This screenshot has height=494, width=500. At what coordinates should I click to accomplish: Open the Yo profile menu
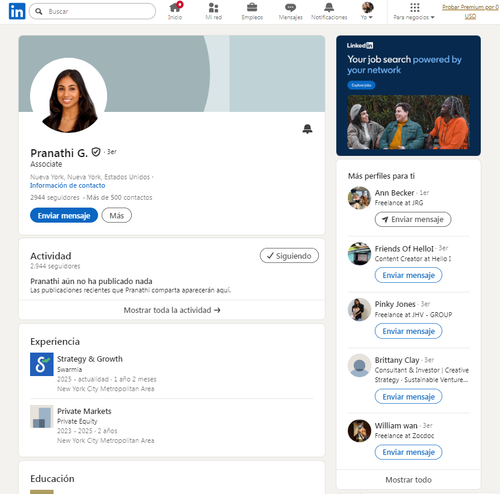point(367,11)
